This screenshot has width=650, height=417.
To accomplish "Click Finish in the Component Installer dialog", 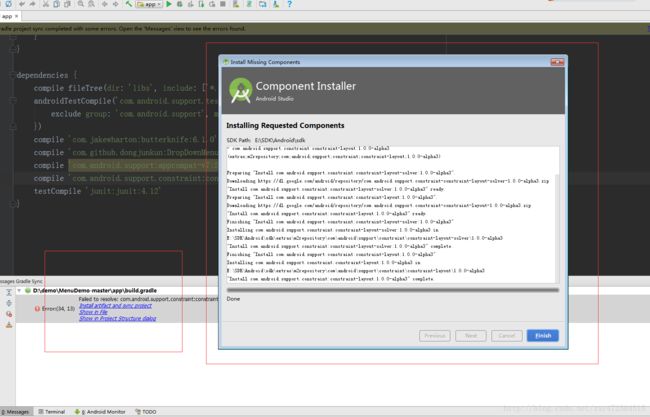I will [x=543, y=335].
